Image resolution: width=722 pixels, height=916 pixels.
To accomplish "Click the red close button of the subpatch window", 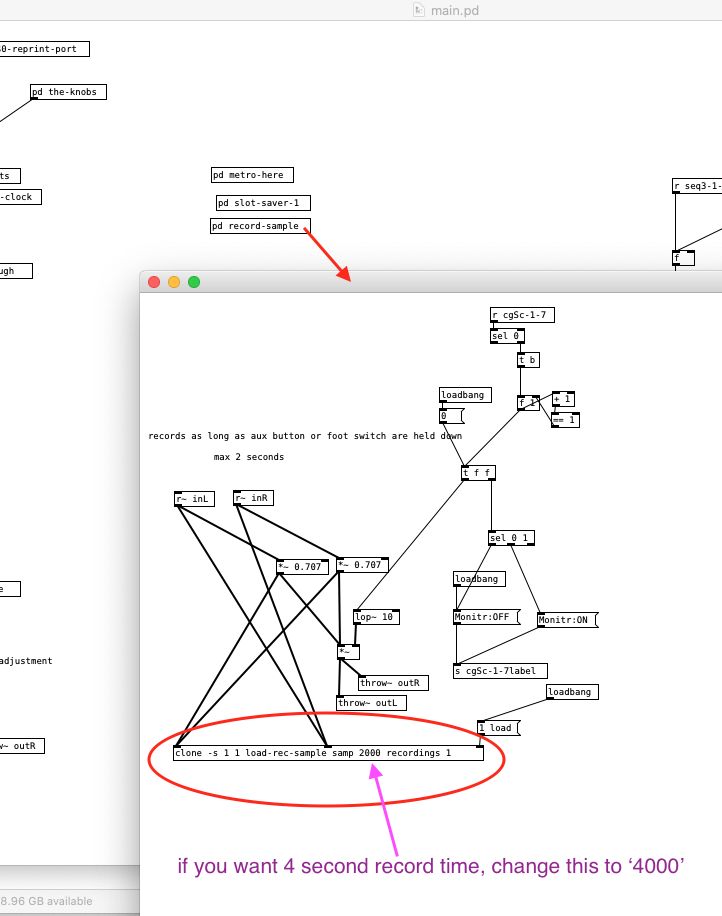I will pyautogui.click(x=154, y=282).
